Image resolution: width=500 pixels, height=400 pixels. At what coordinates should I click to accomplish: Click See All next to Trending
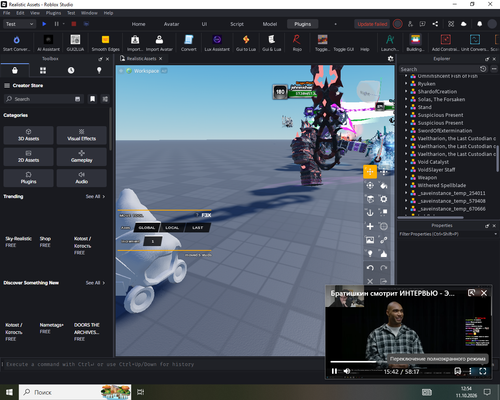(95, 196)
